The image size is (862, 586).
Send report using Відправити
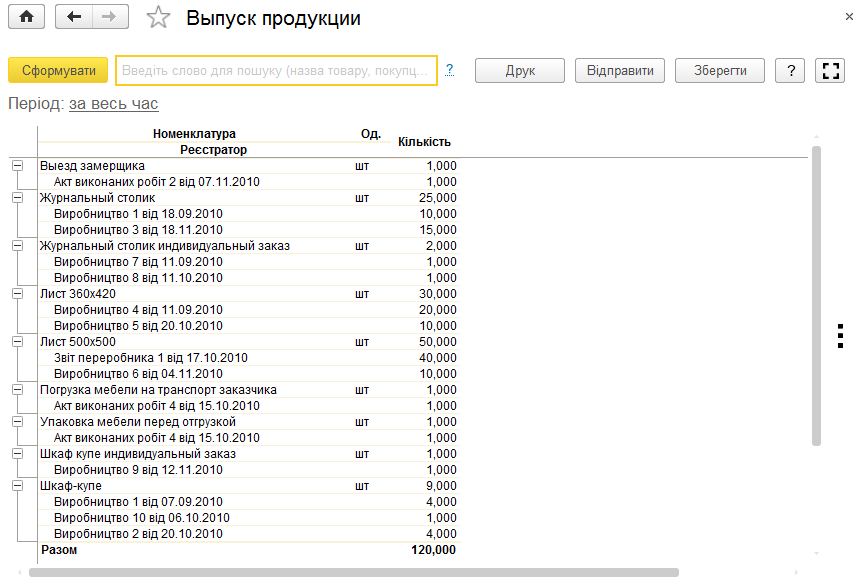tap(620, 70)
